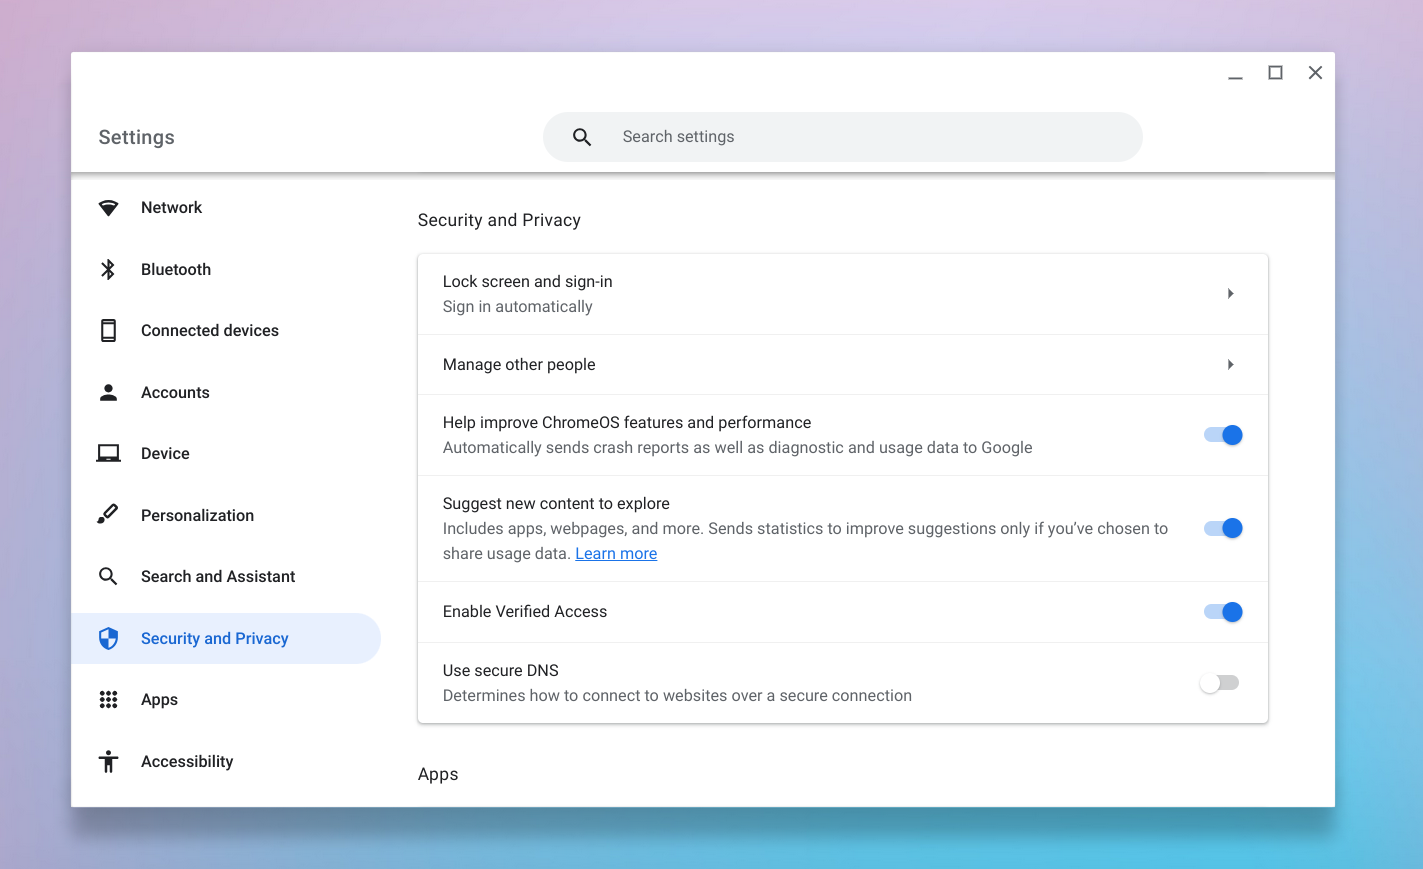Click the Device laptop icon
This screenshot has height=869, width=1423.
[x=108, y=454]
